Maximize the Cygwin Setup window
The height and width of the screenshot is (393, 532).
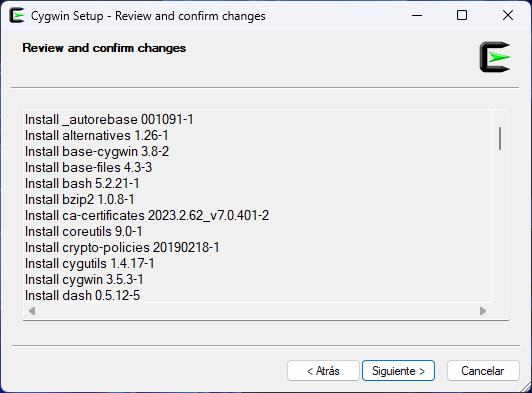(x=462, y=15)
